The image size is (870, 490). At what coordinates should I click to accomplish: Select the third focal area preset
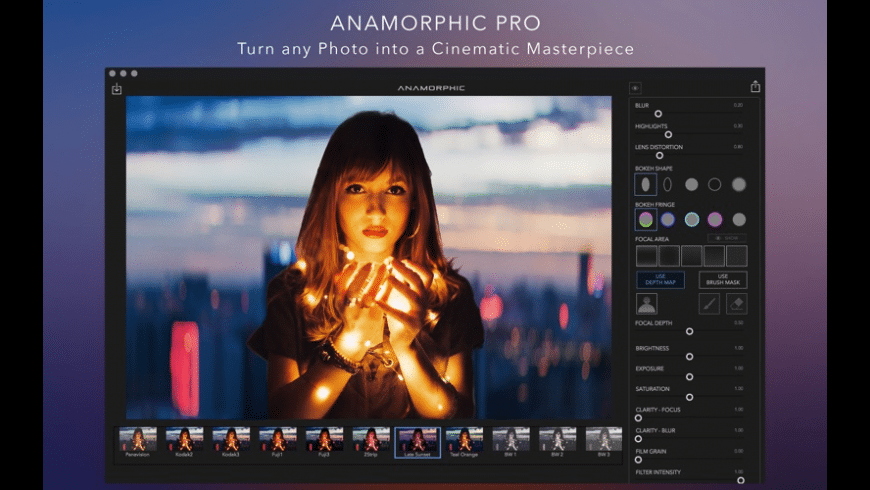point(691,256)
